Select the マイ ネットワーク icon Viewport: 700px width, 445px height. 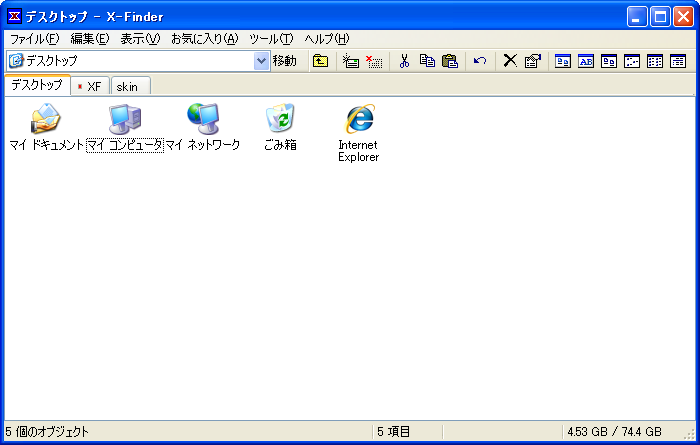click(x=202, y=119)
